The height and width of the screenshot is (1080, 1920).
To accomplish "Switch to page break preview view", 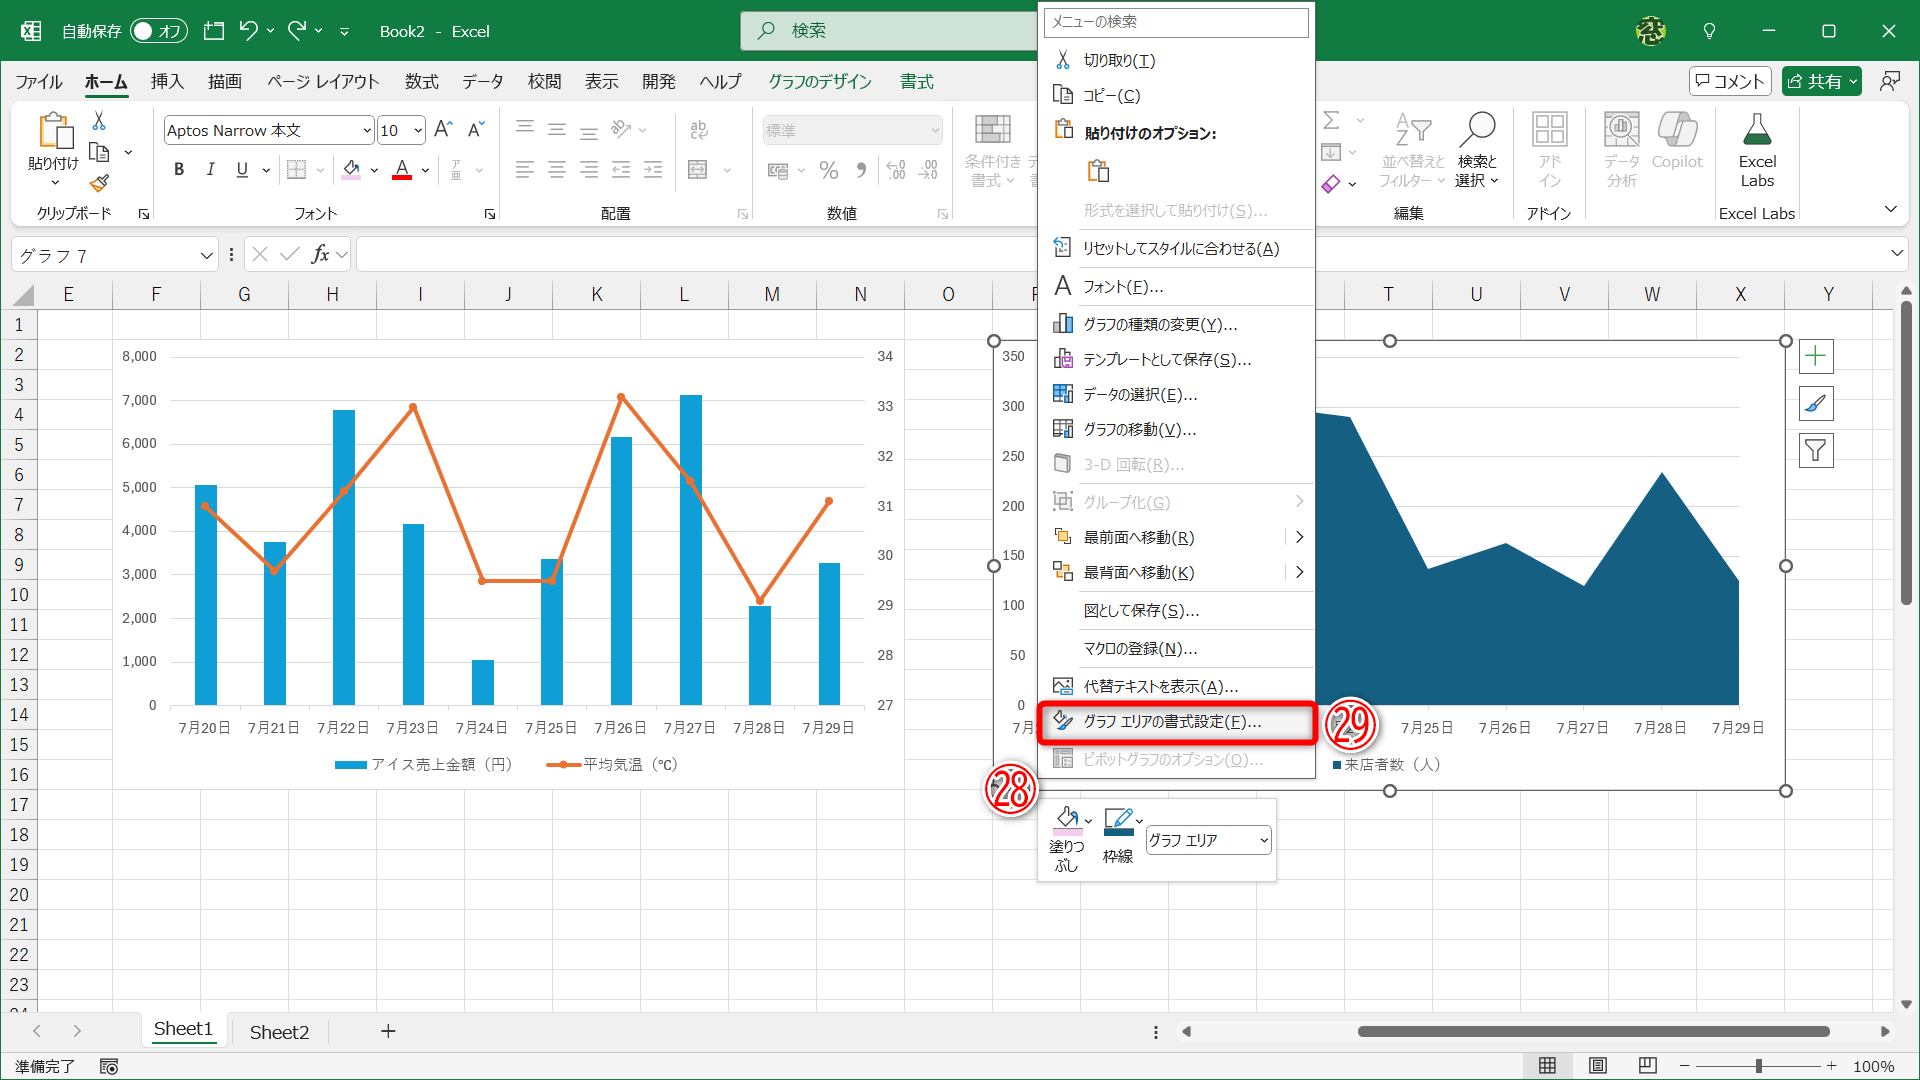I will click(x=1647, y=1066).
